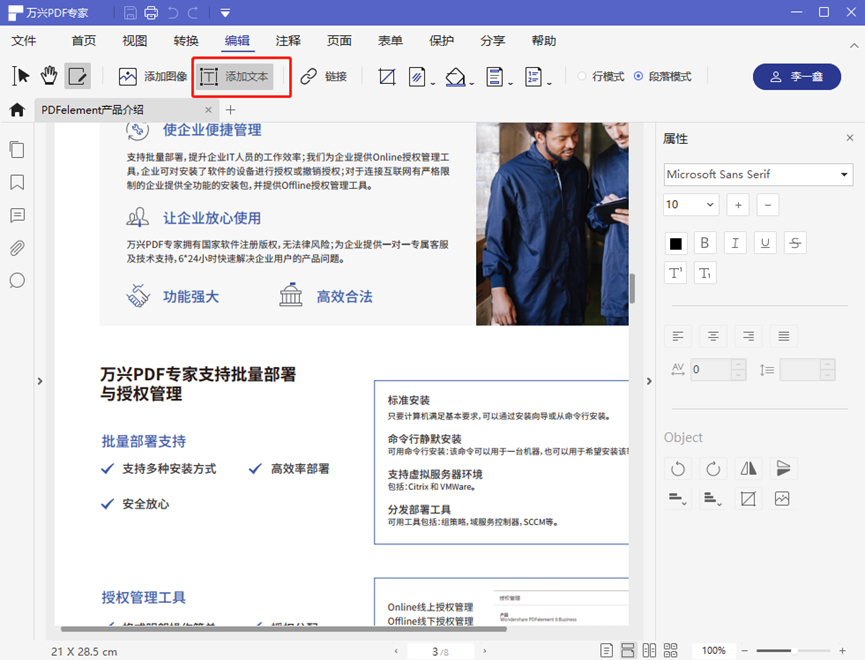Viewport: 865px width, 660px height.
Task: Open the font size dropdown
Action: point(690,204)
